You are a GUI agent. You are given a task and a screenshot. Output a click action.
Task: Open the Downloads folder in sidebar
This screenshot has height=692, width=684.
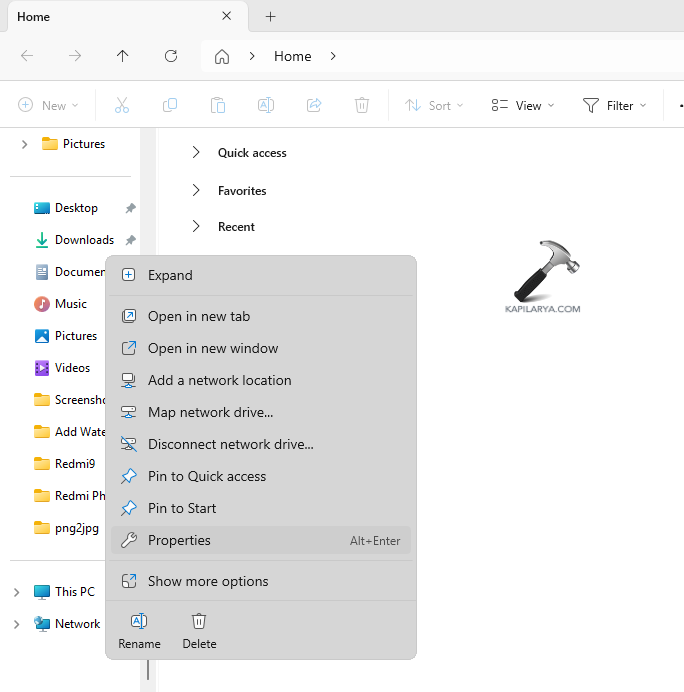coord(84,240)
